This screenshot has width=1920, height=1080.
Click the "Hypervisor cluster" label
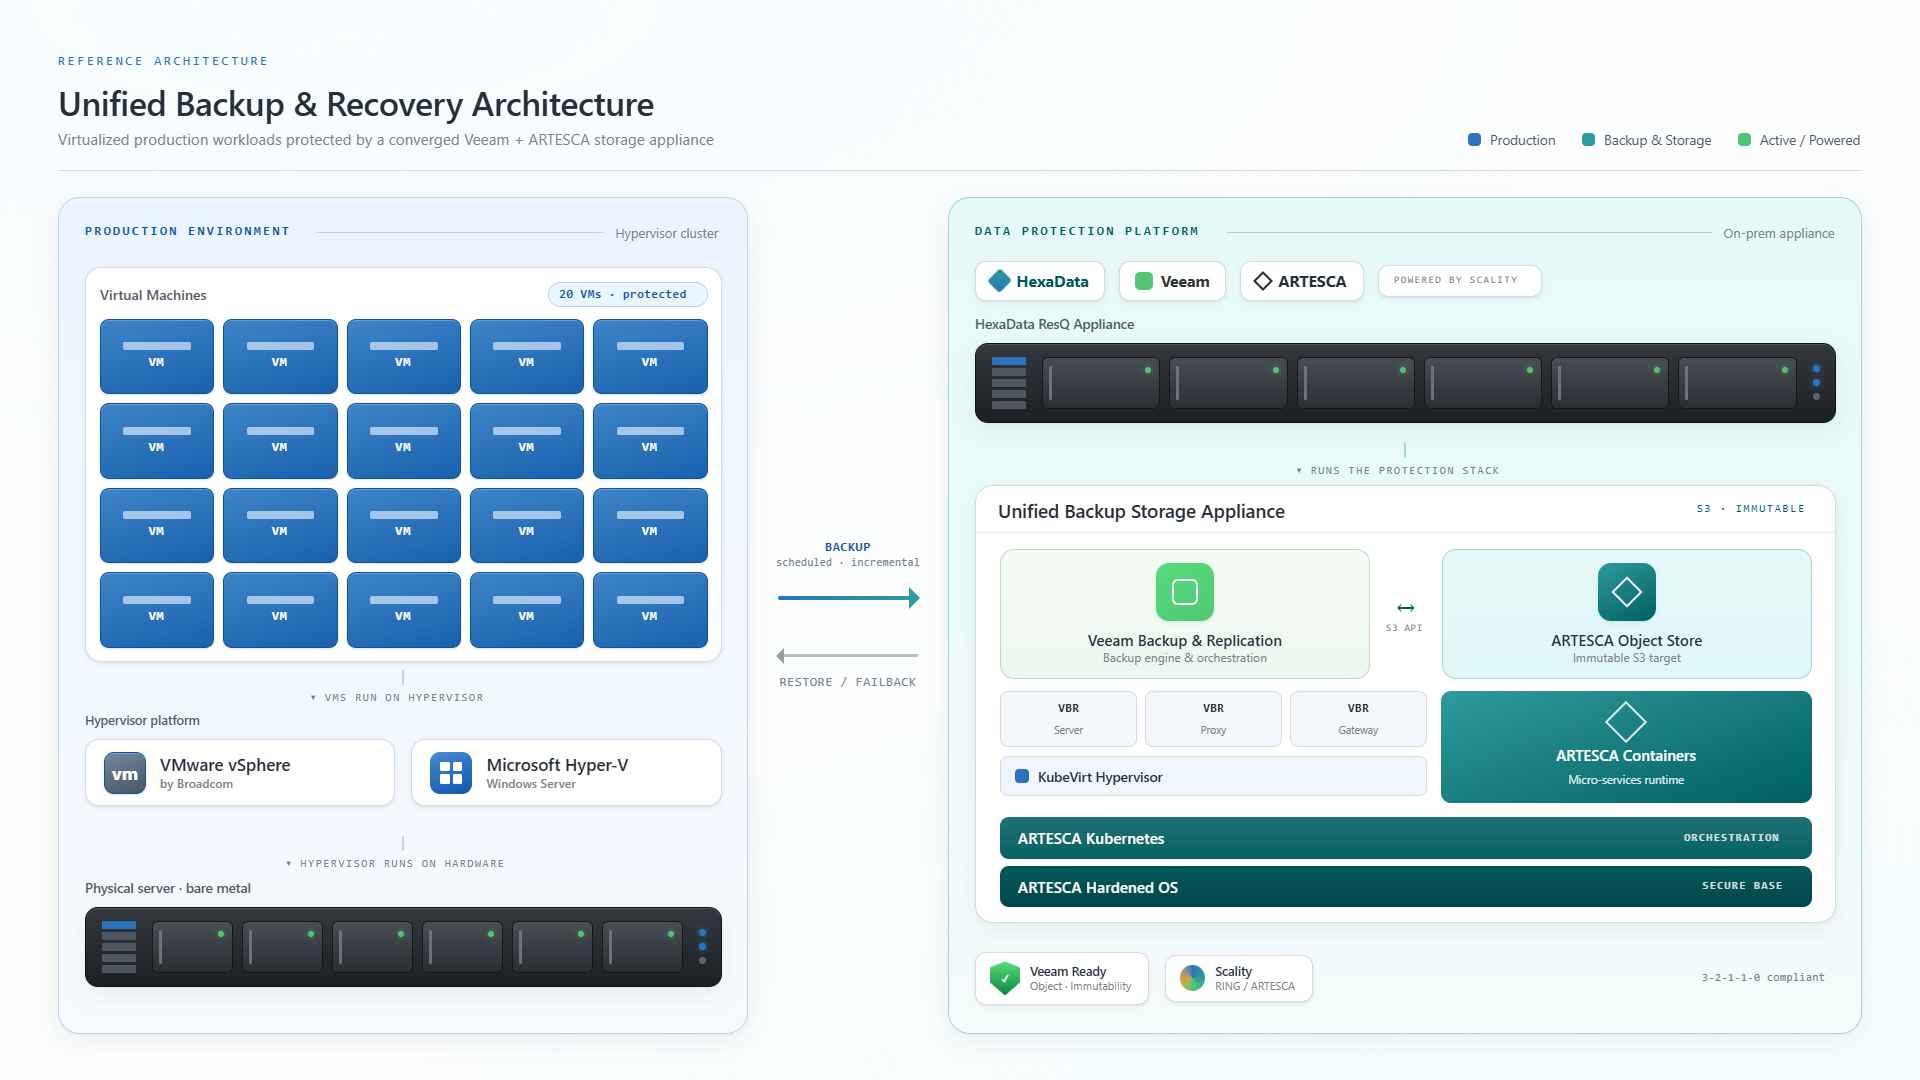667,234
